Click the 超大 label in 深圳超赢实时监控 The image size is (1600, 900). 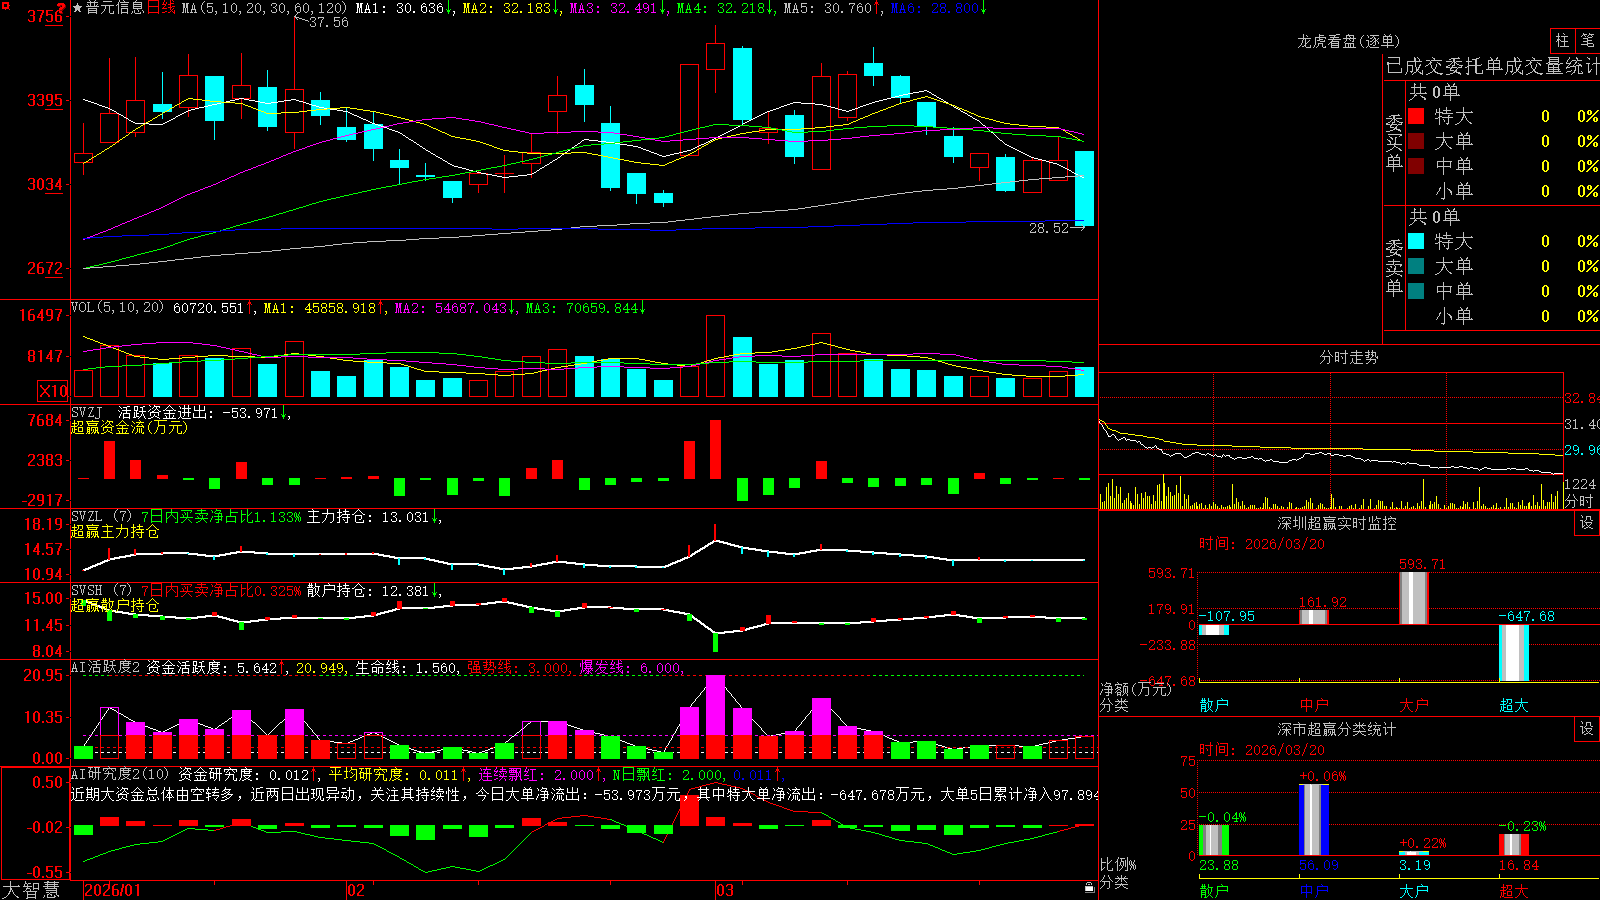tap(1514, 705)
